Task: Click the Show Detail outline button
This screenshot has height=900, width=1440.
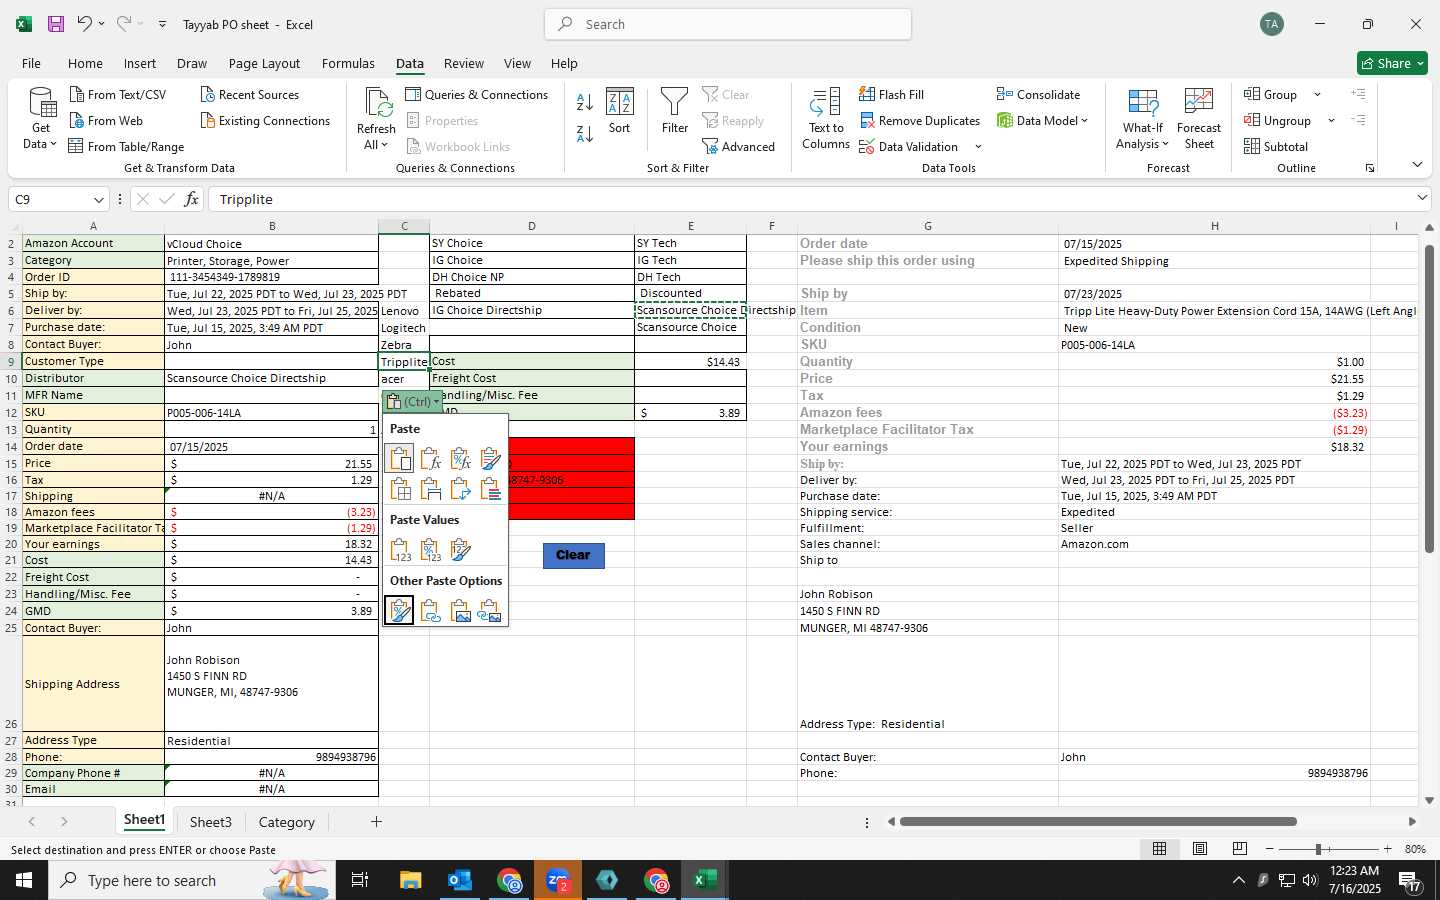Action: 1358,94
